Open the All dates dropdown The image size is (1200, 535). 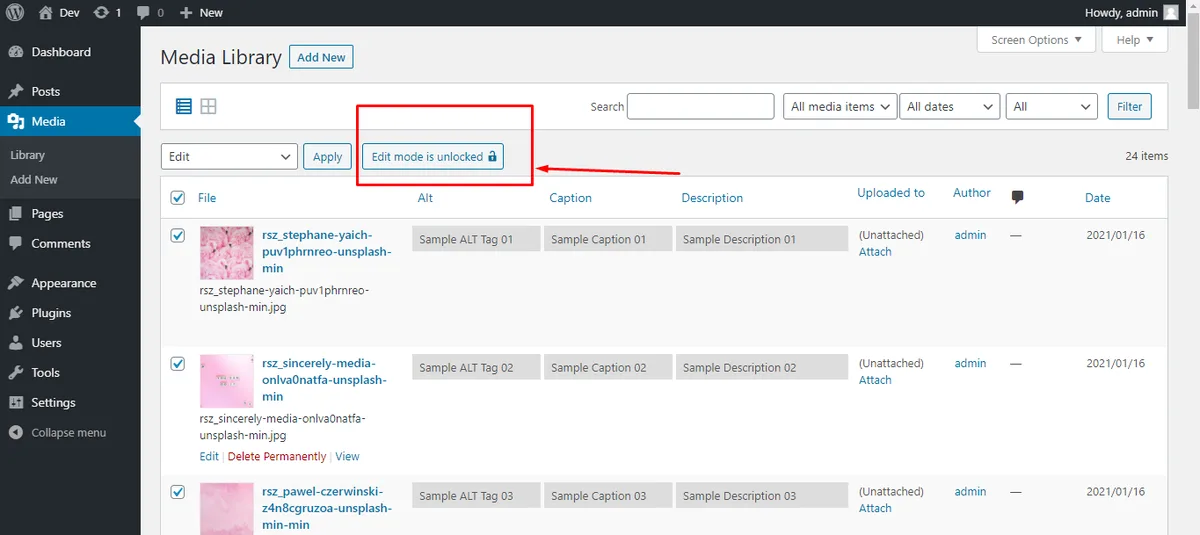tap(949, 106)
